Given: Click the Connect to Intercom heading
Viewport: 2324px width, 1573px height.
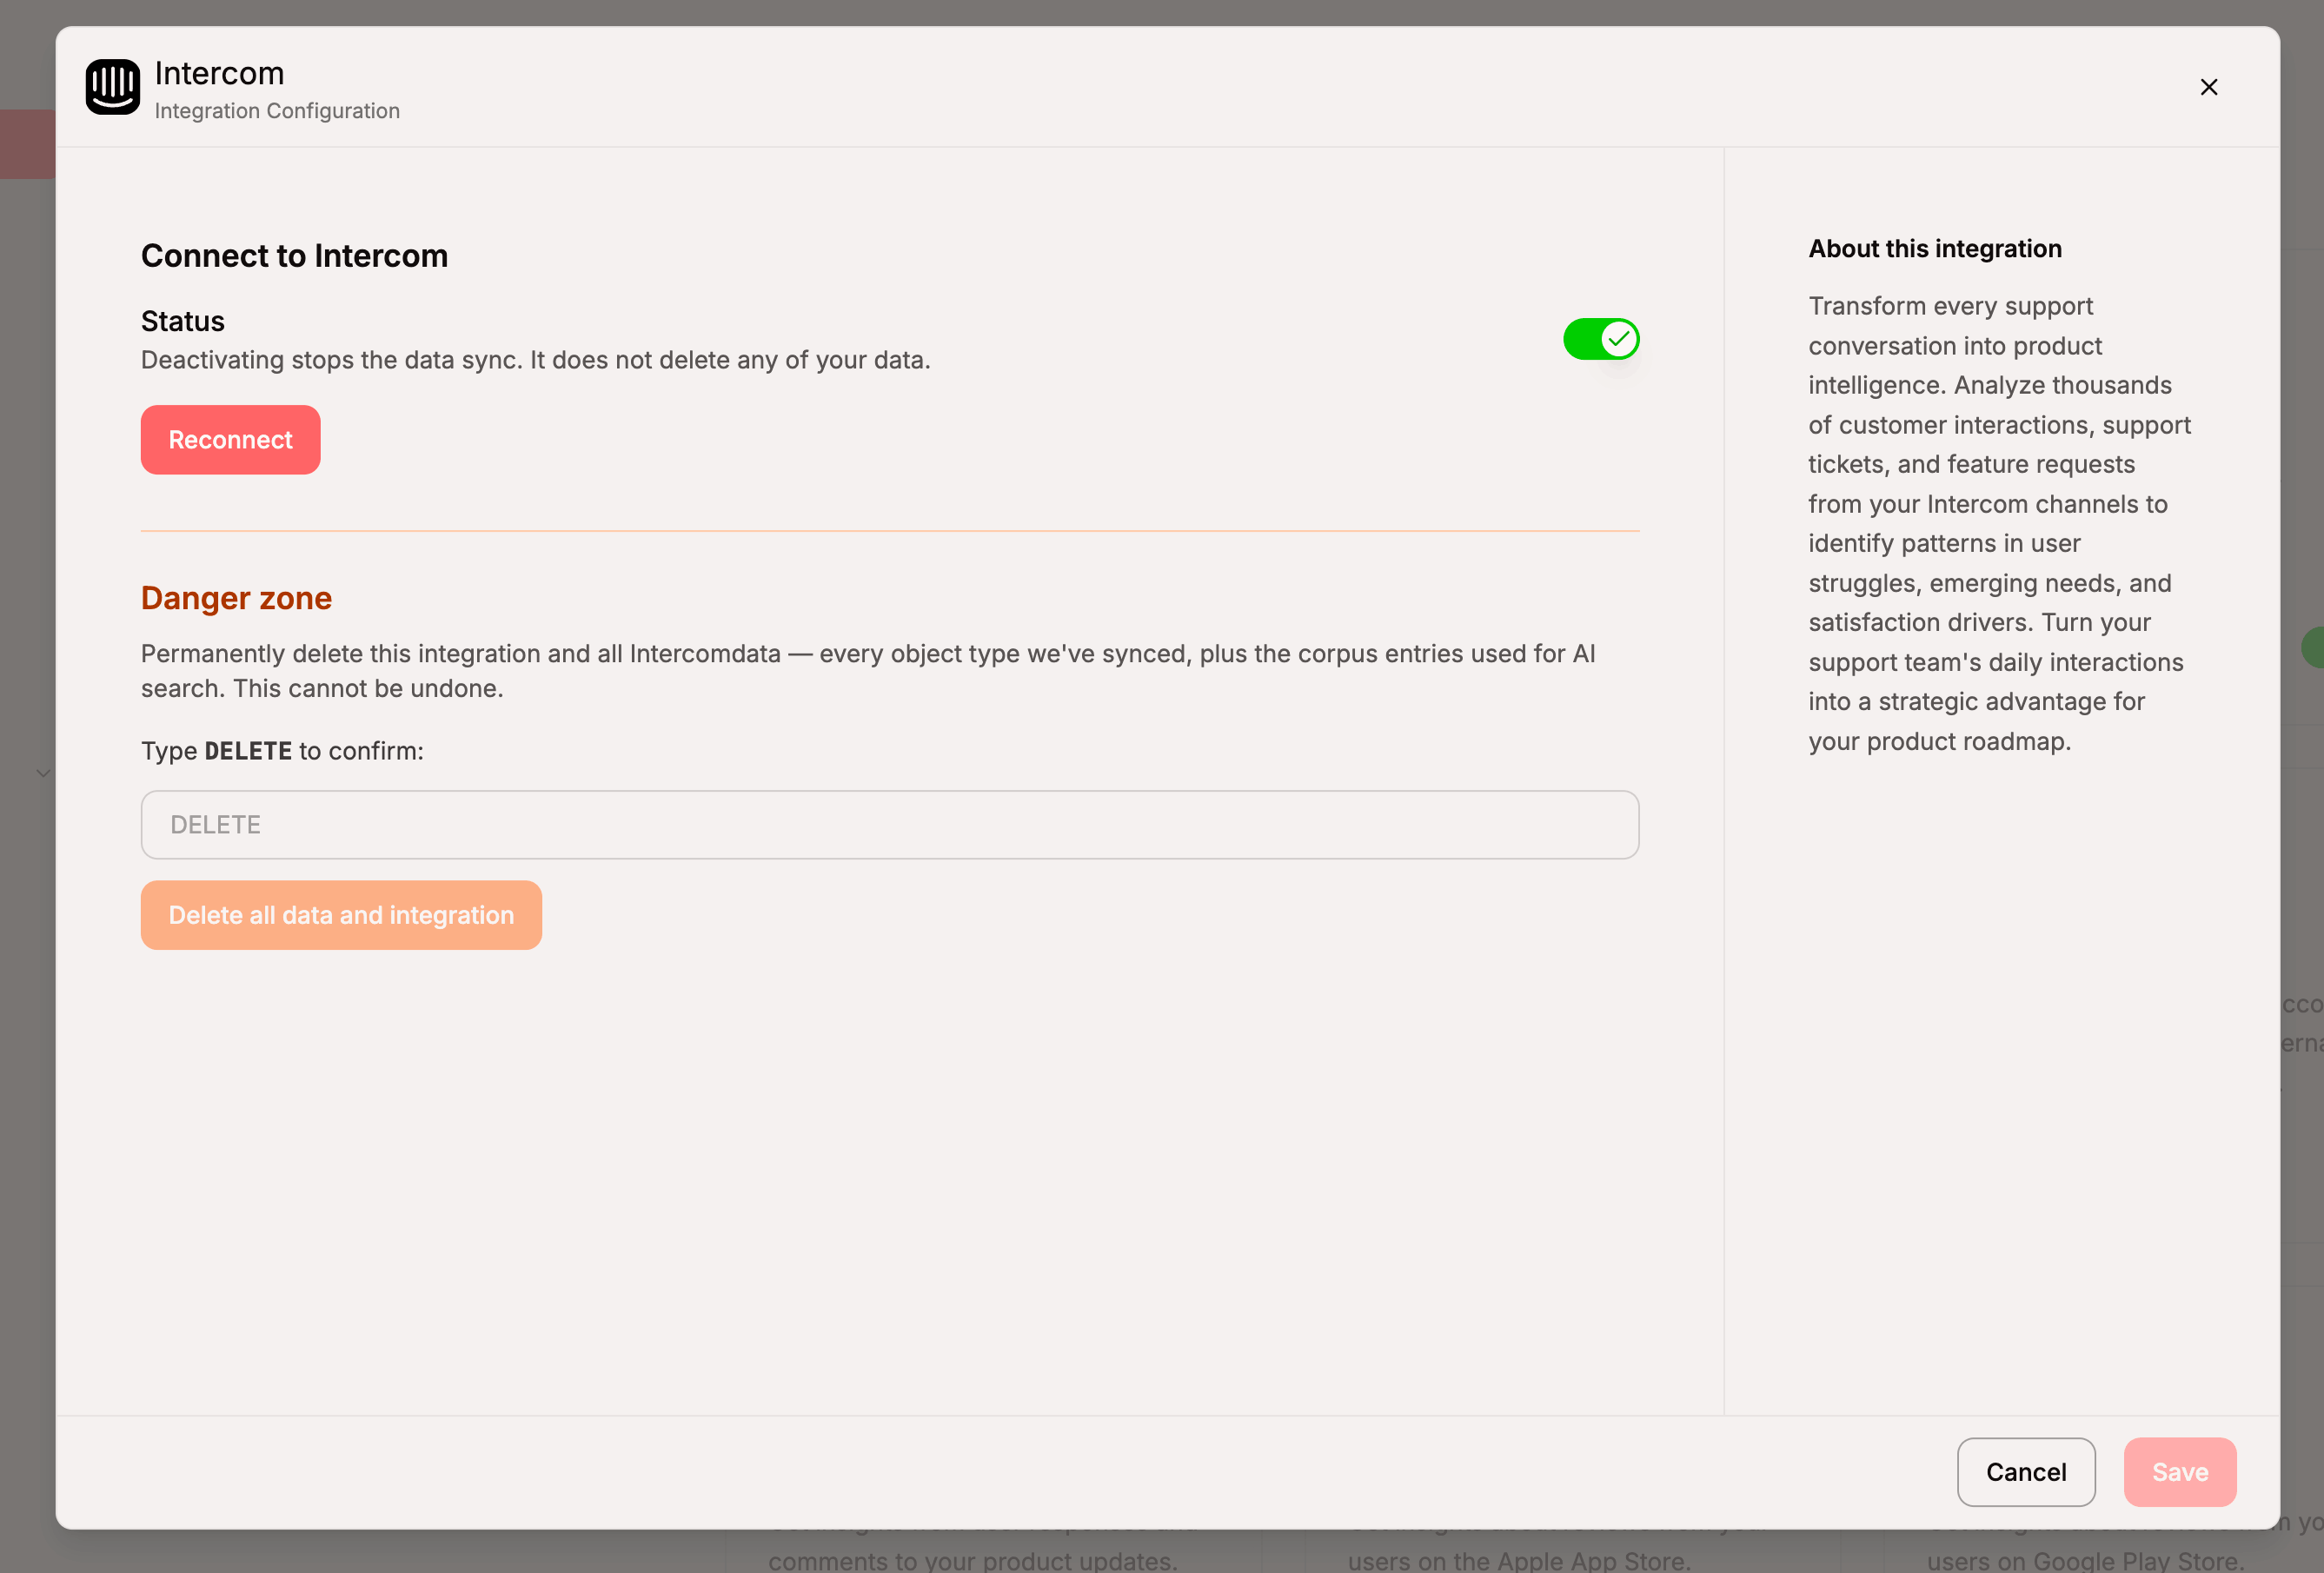Looking at the screenshot, I should [x=294, y=256].
